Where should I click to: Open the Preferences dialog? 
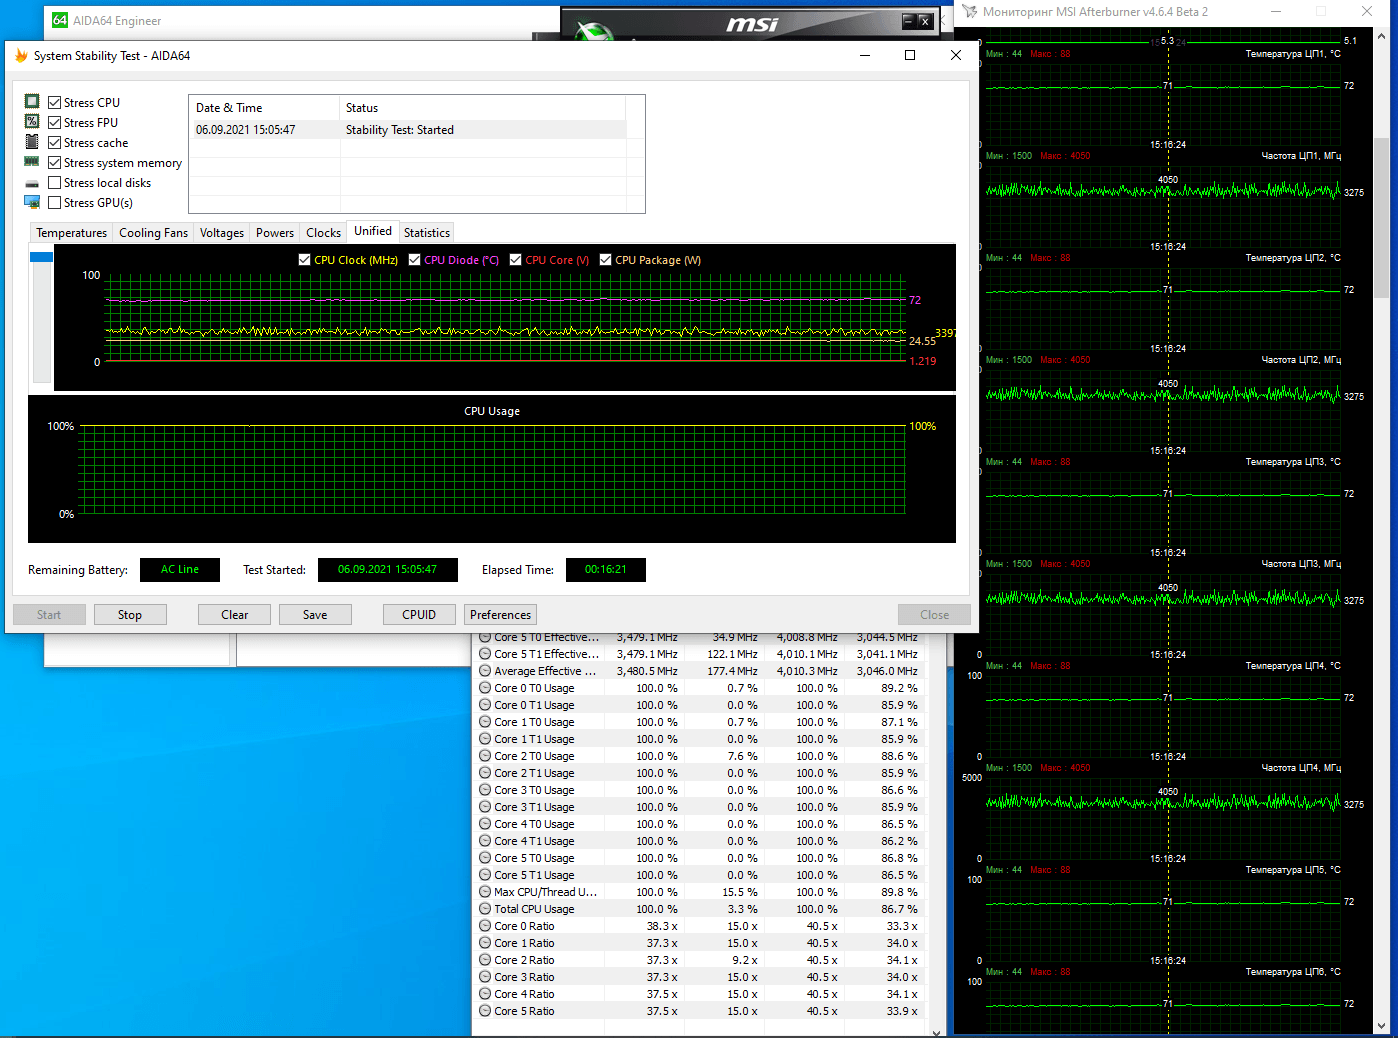500,615
